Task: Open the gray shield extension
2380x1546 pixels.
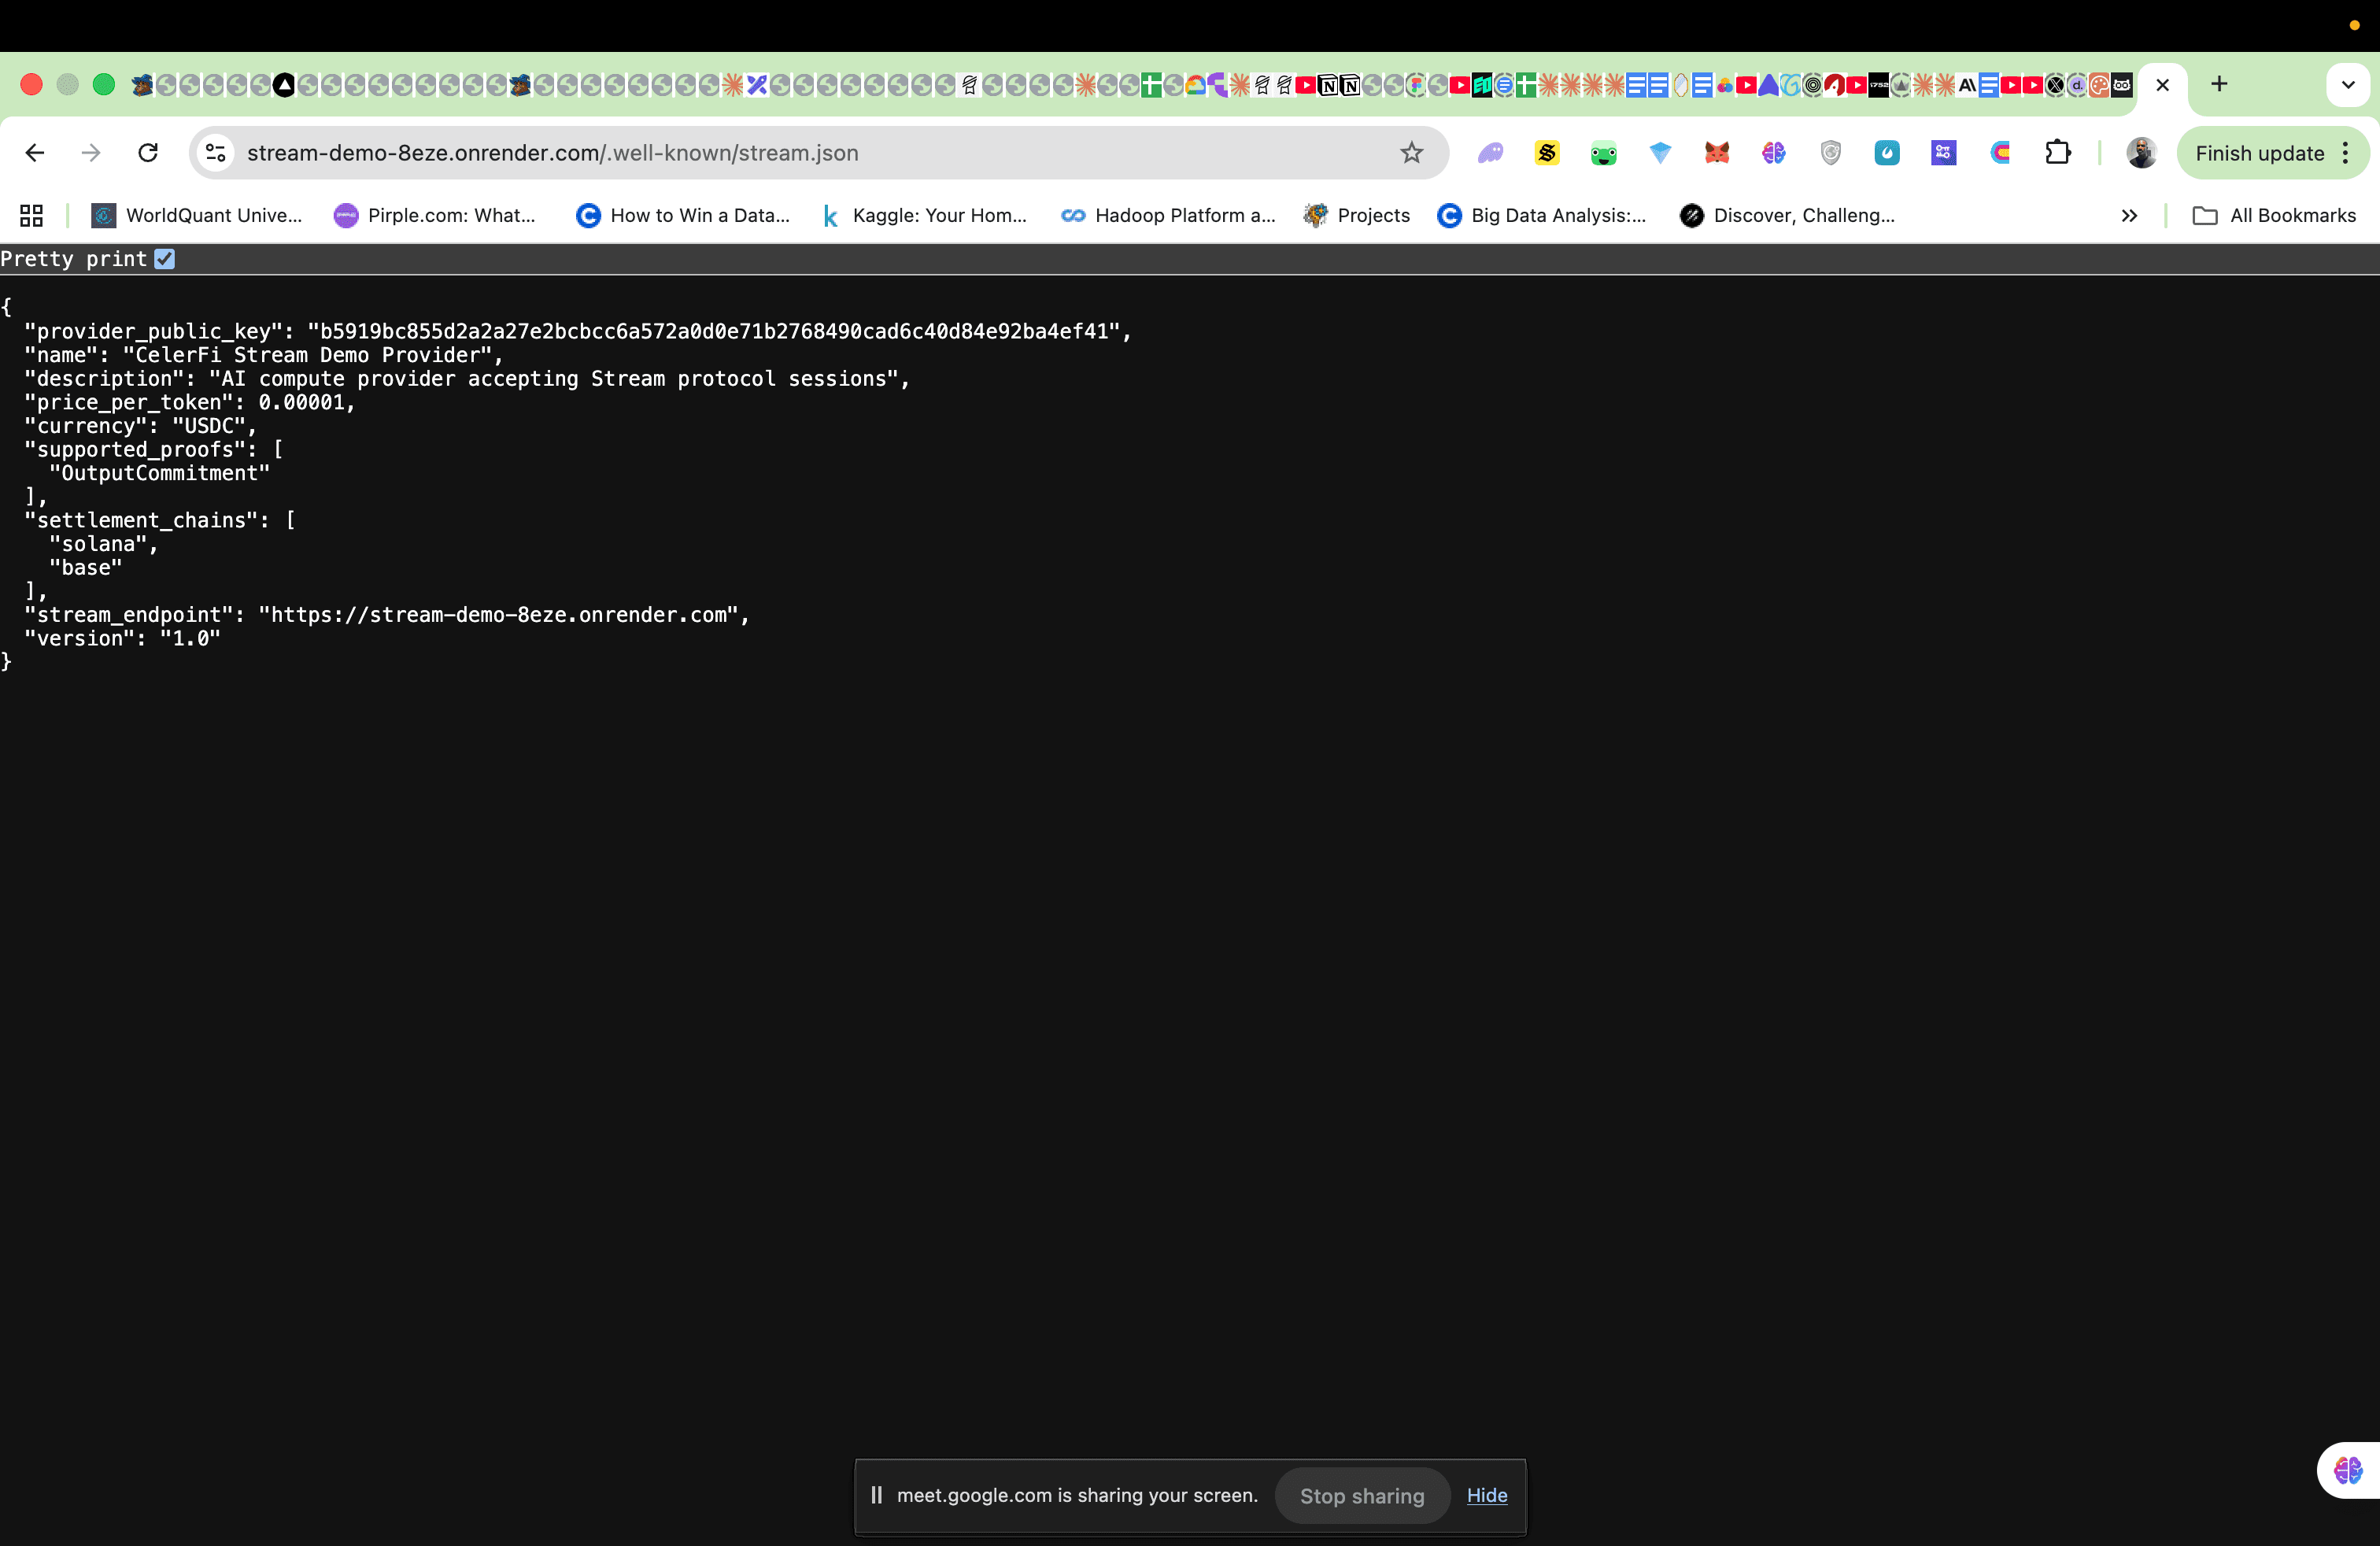Action: (x=1830, y=153)
